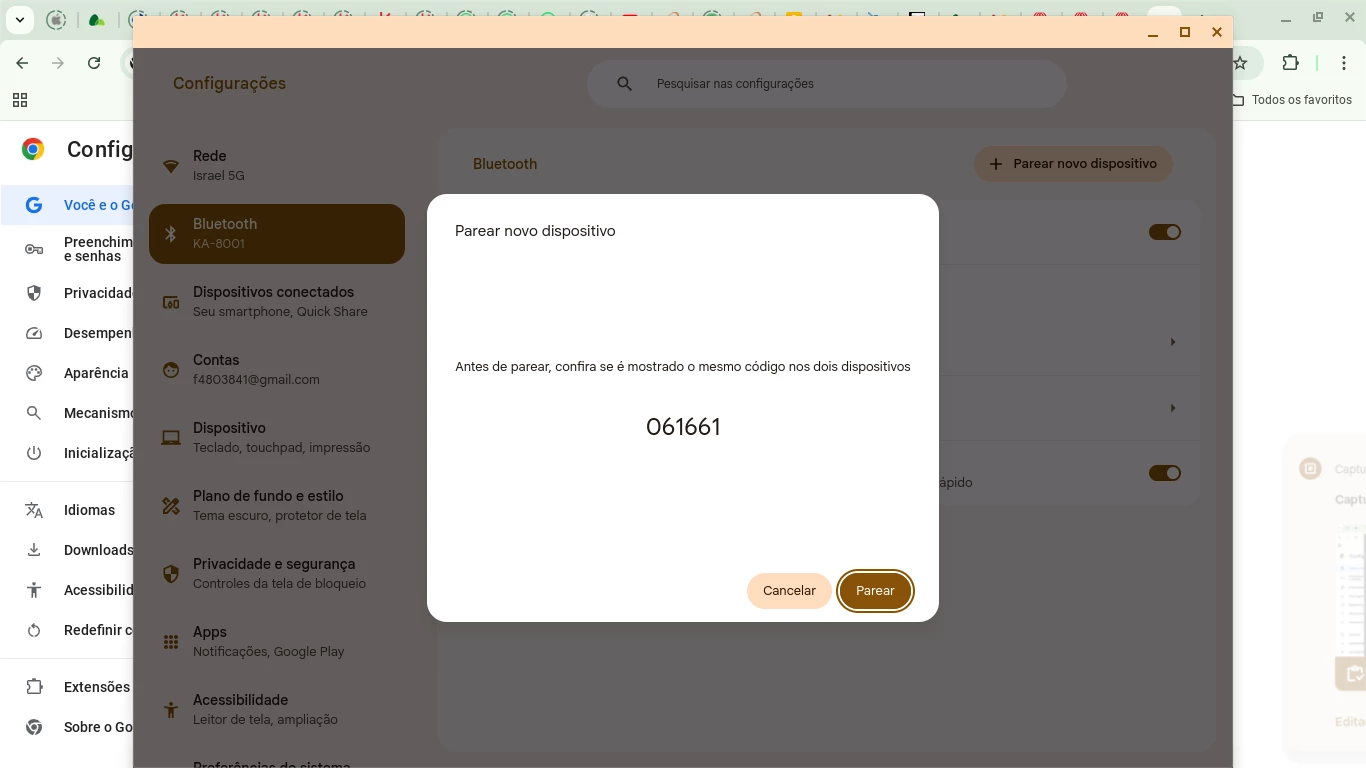Open Chrome apps grid shortcut in bookmarks bar
This screenshot has width=1366, height=768.
pos(20,100)
